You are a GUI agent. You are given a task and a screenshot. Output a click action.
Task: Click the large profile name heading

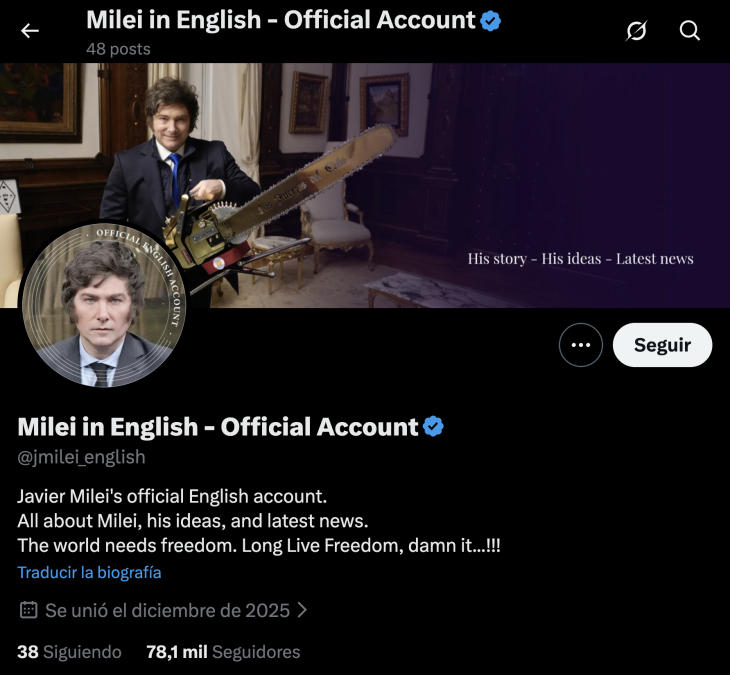[x=217, y=427]
